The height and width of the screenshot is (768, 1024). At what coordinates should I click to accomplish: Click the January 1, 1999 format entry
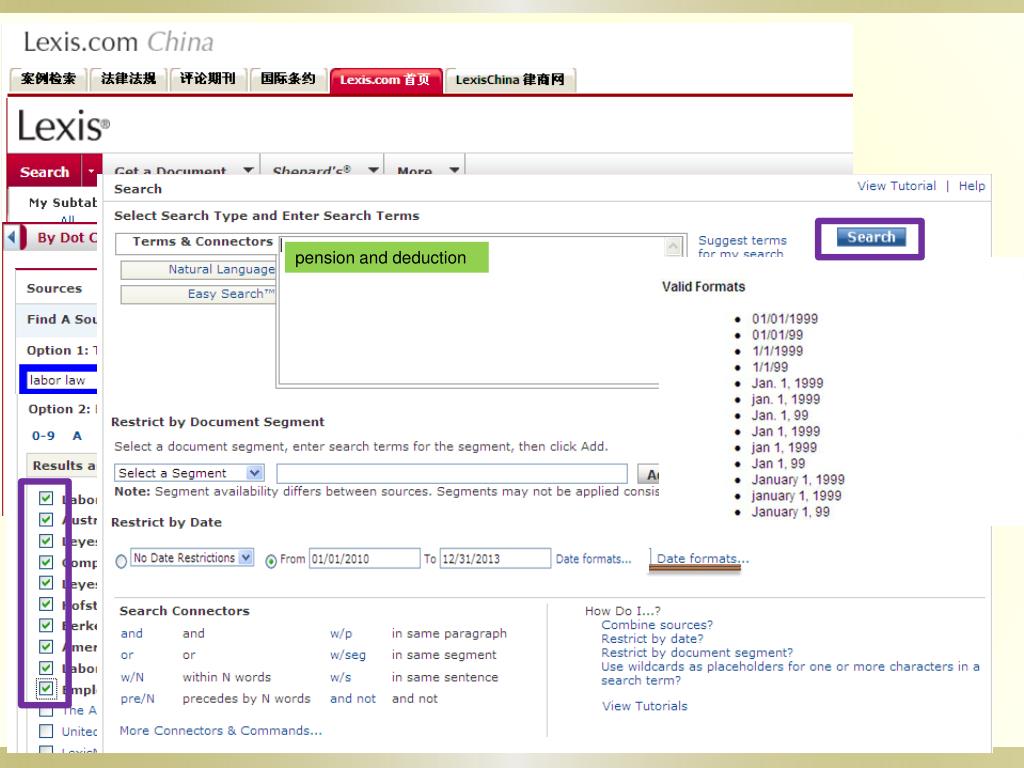pos(797,479)
